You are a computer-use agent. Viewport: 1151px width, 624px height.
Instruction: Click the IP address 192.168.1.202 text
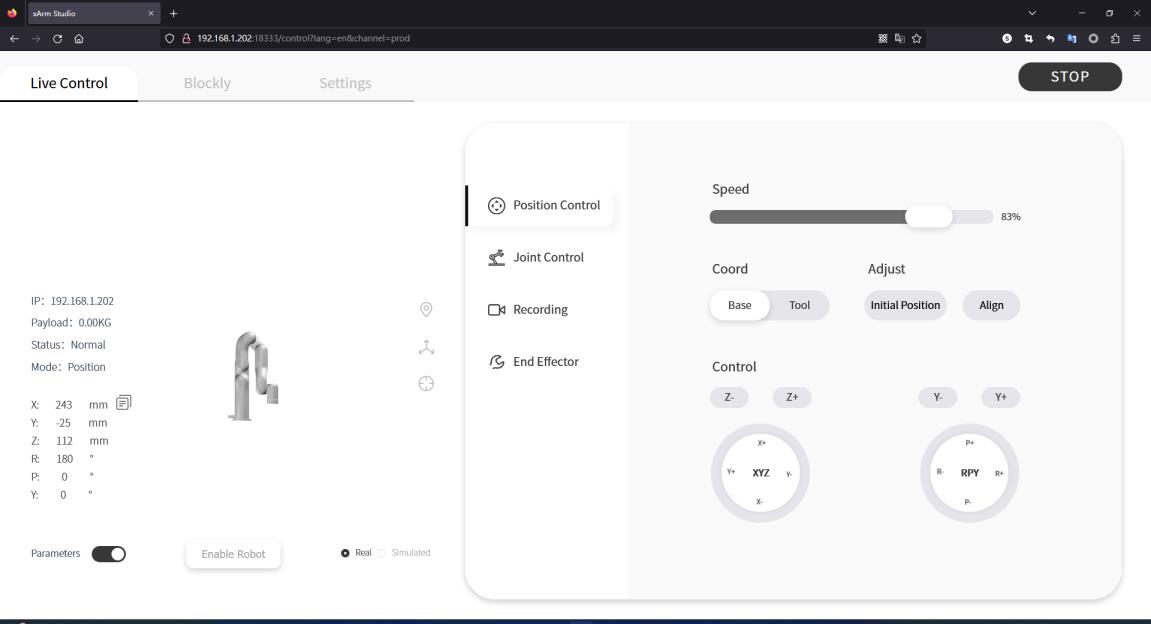pos(81,301)
